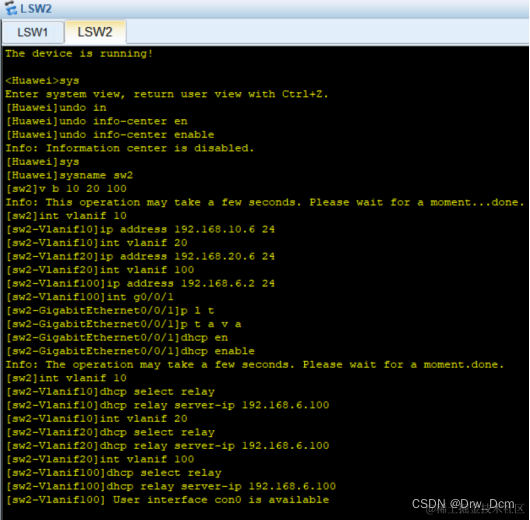This screenshot has height=520, width=530.
Task: Click the 'p l t' command line
Action: (x=110, y=310)
